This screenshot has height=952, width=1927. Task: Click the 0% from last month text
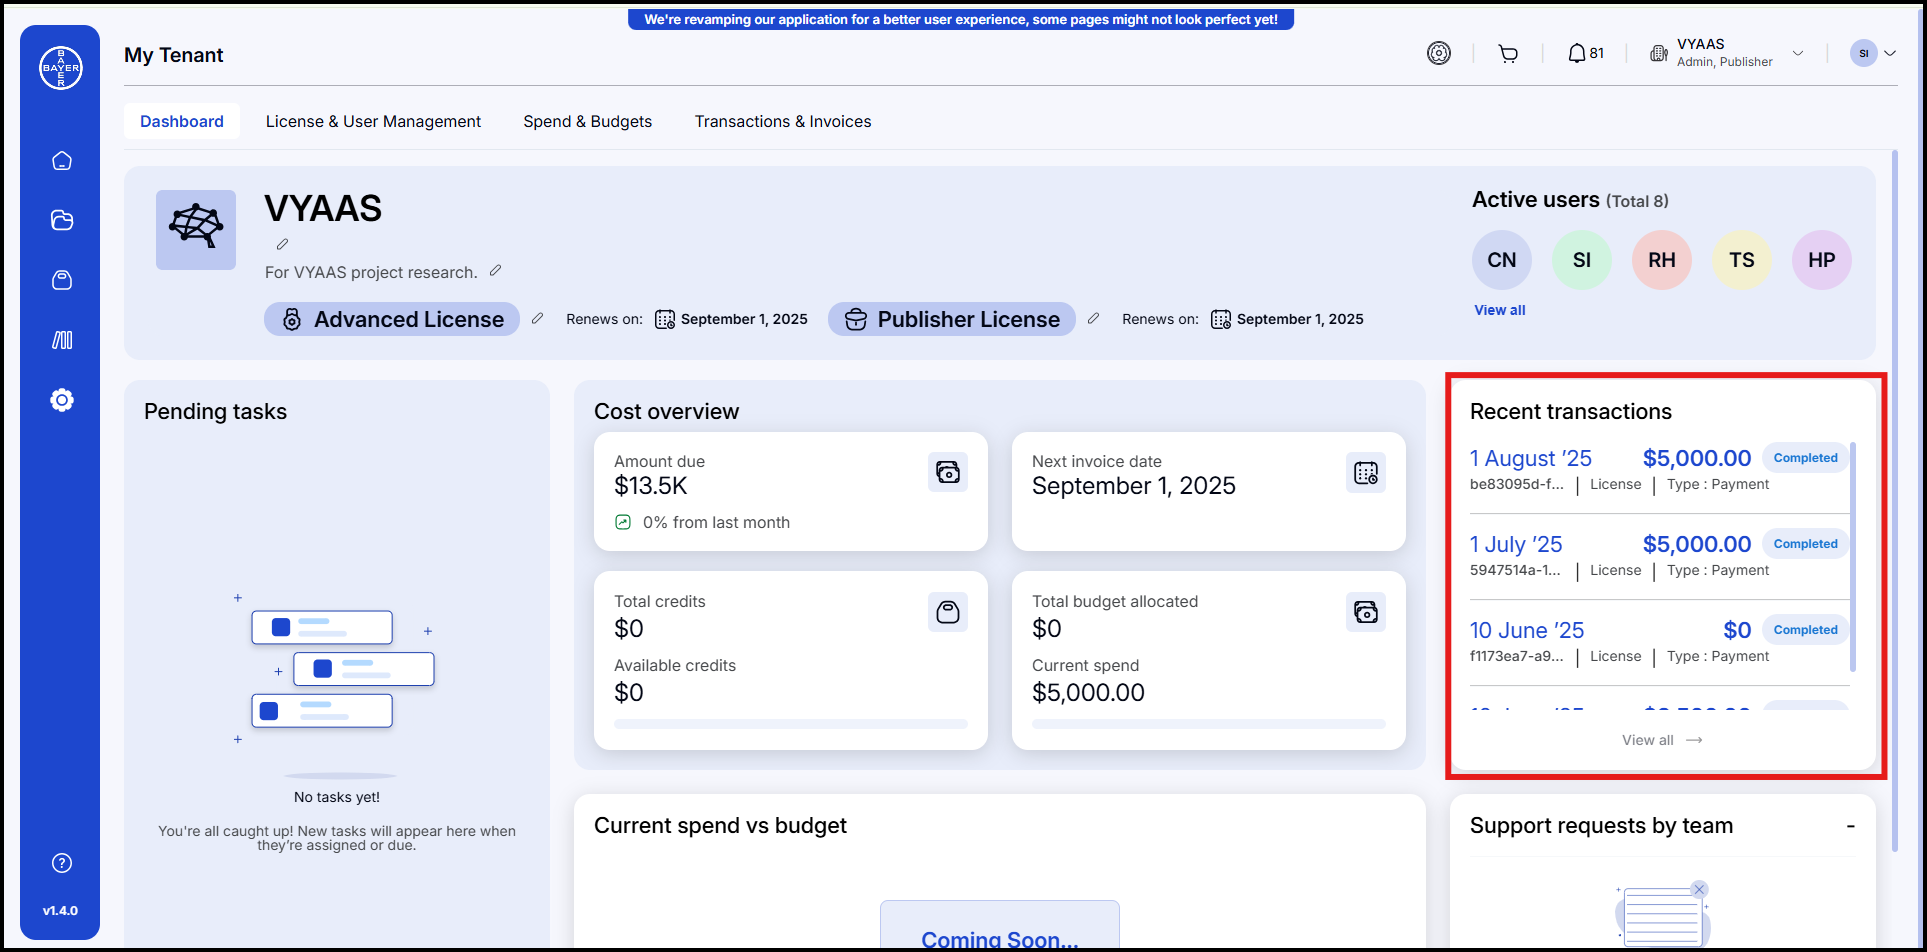coord(716,522)
